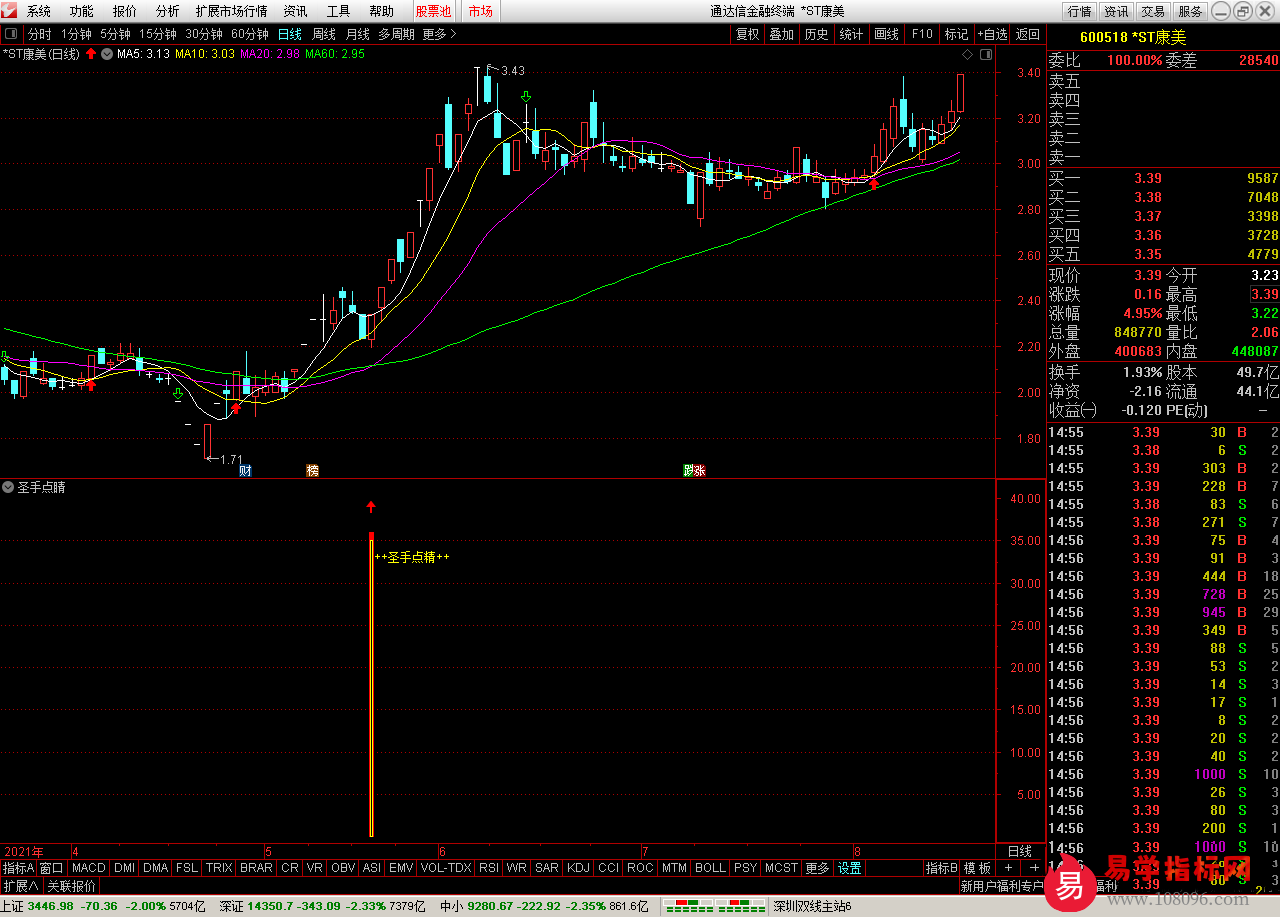Select the 60分钟 period
This screenshot has width=1280, height=918.
tap(250, 34)
